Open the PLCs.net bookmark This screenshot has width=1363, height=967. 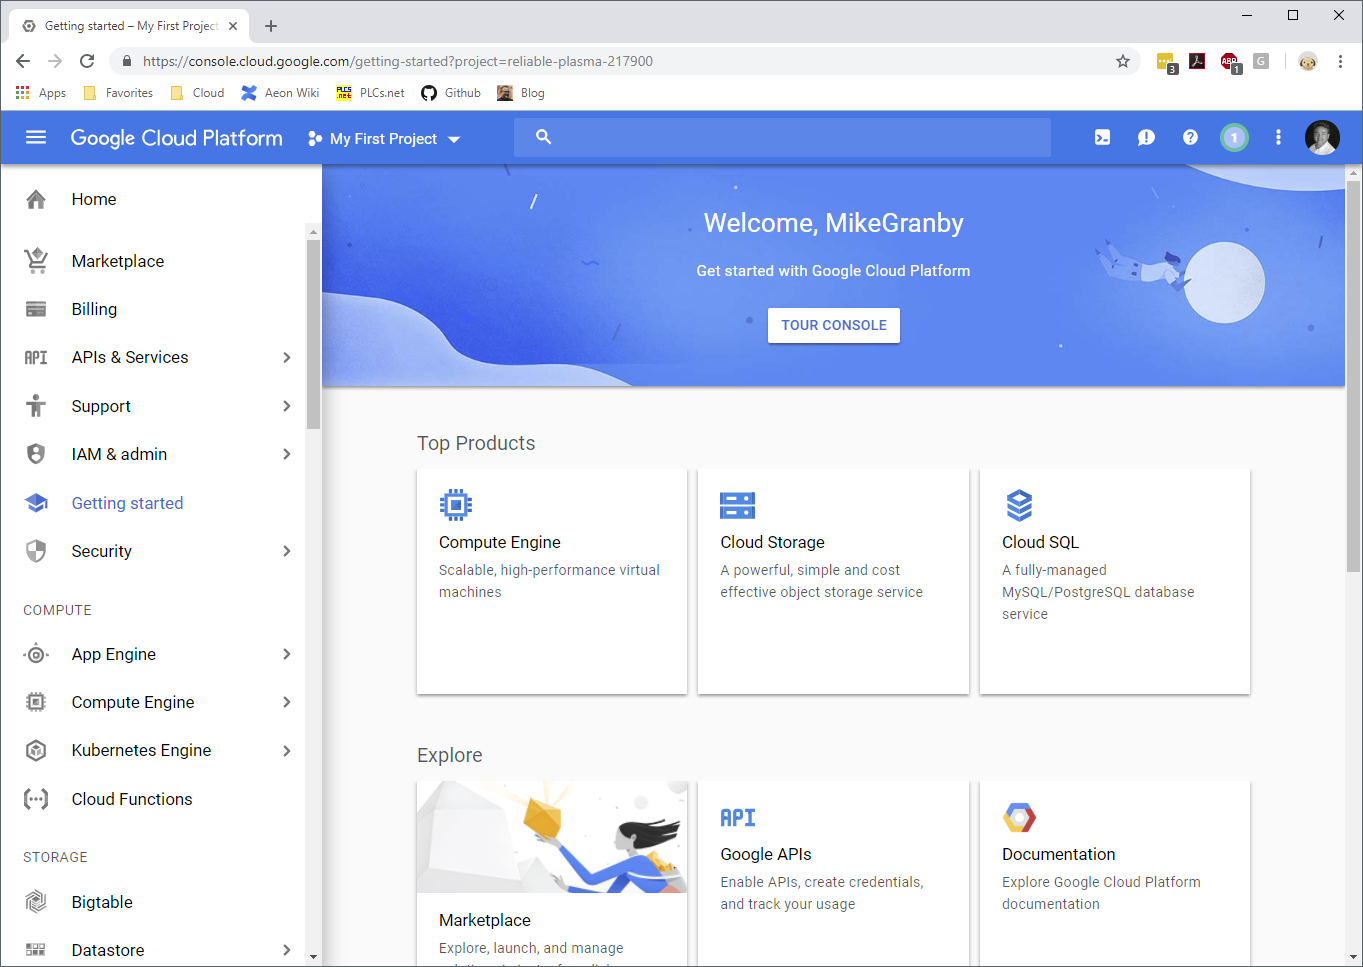[370, 93]
